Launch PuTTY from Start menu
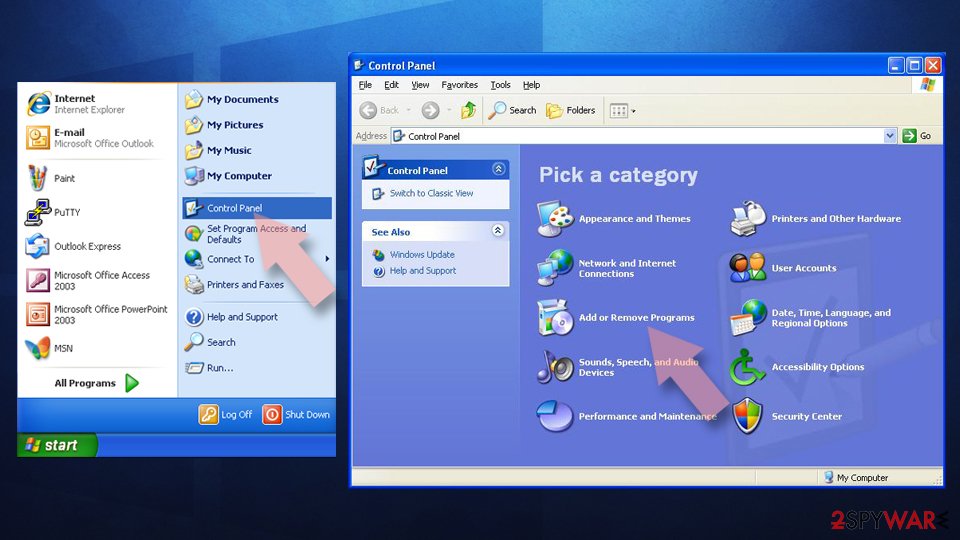The height and width of the screenshot is (540, 960). pos(53,212)
